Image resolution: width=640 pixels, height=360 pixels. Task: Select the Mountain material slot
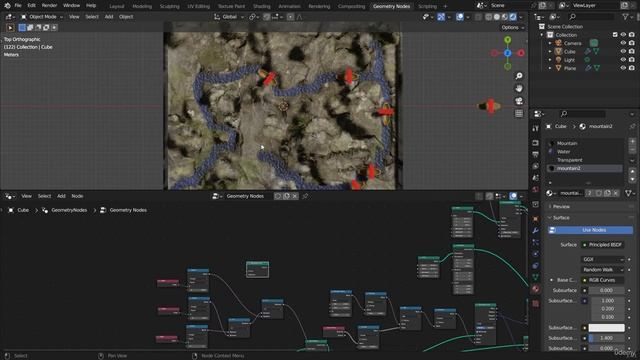click(585, 143)
